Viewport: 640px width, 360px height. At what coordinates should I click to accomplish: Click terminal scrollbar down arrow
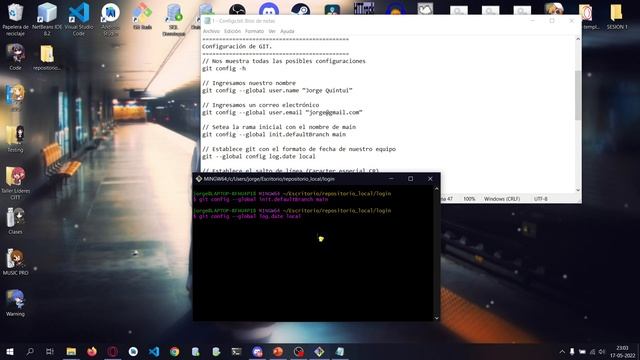436,318
